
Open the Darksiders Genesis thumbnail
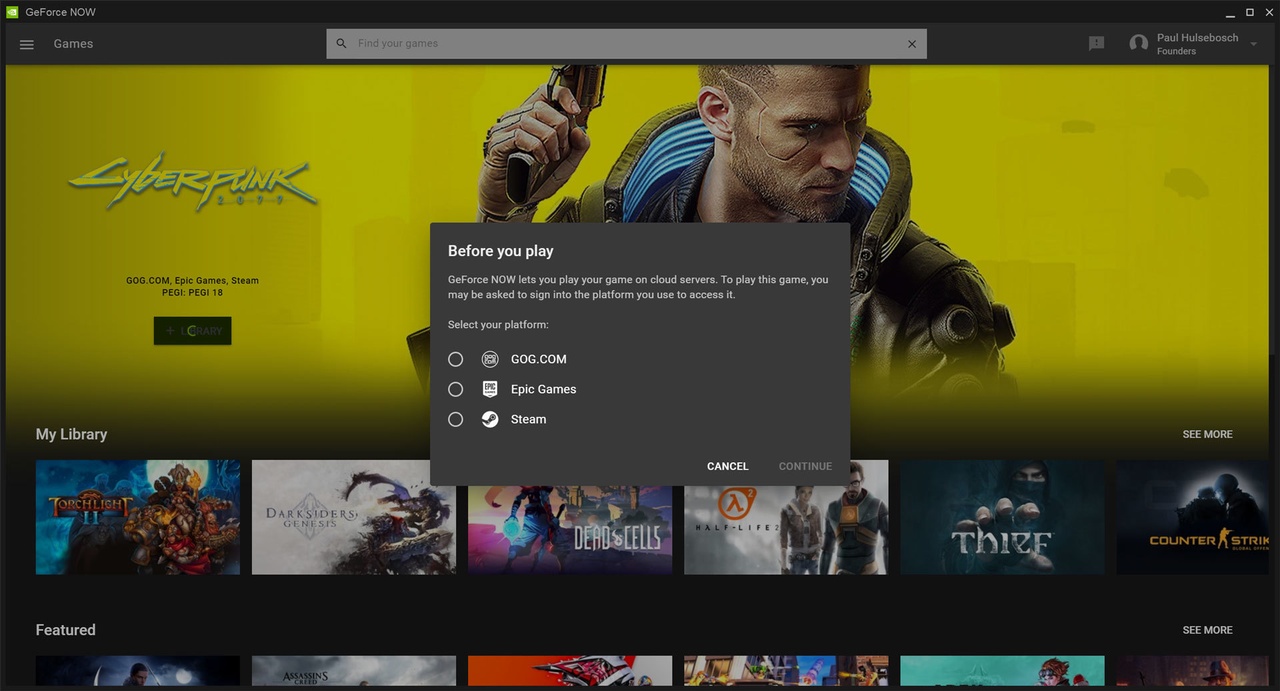point(354,517)
